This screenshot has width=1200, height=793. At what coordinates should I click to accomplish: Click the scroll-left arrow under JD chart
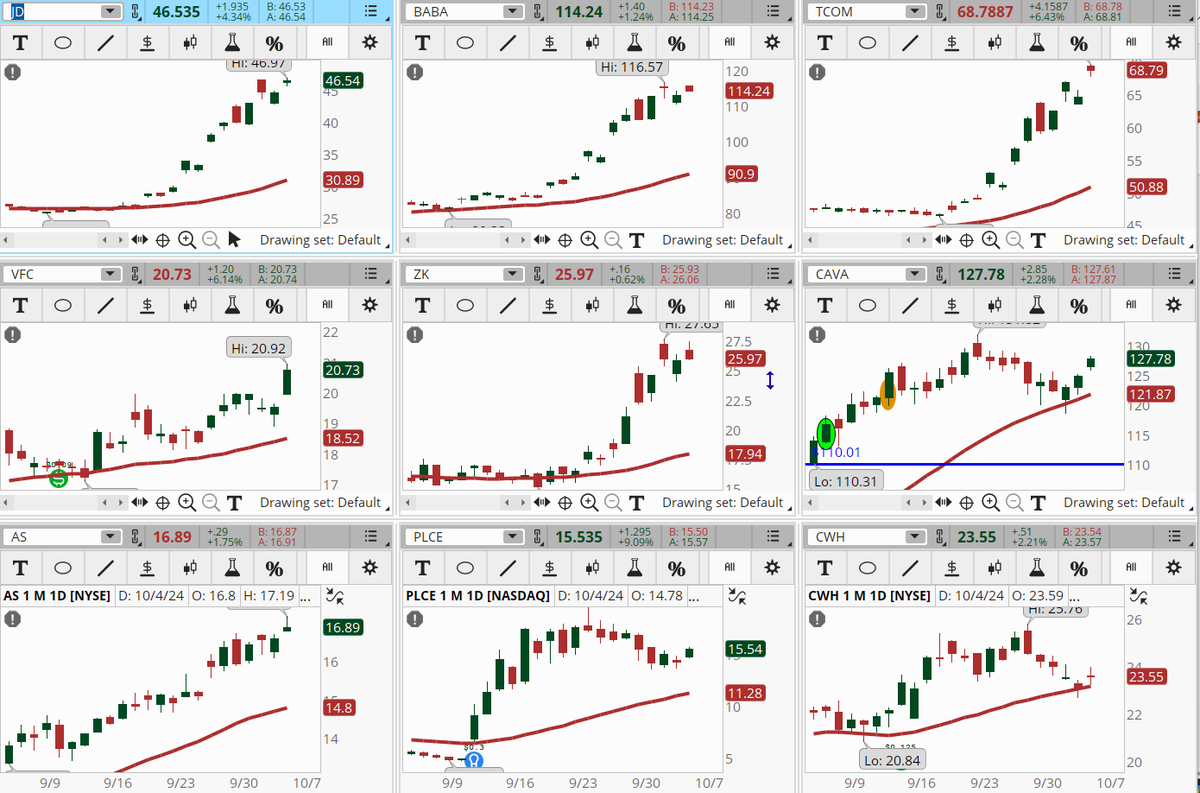click(x=6, y=240)
